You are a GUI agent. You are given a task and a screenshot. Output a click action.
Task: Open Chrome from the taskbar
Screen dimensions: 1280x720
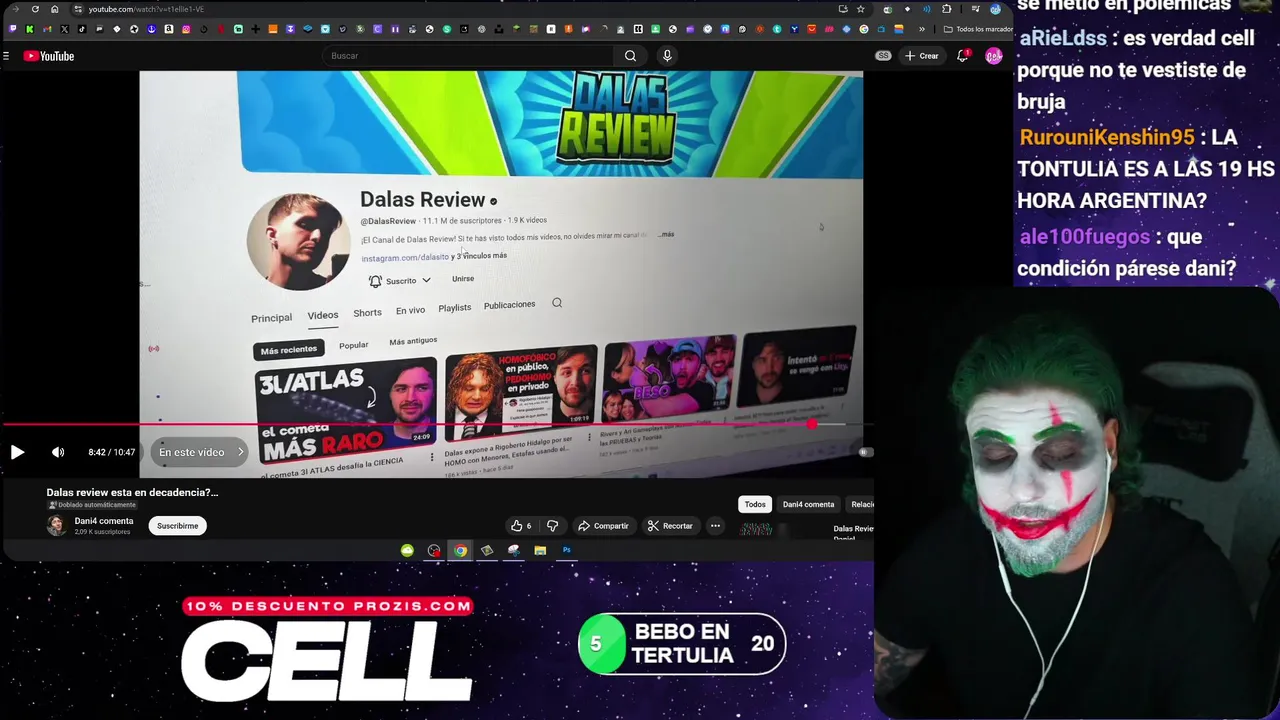(460, 550)
